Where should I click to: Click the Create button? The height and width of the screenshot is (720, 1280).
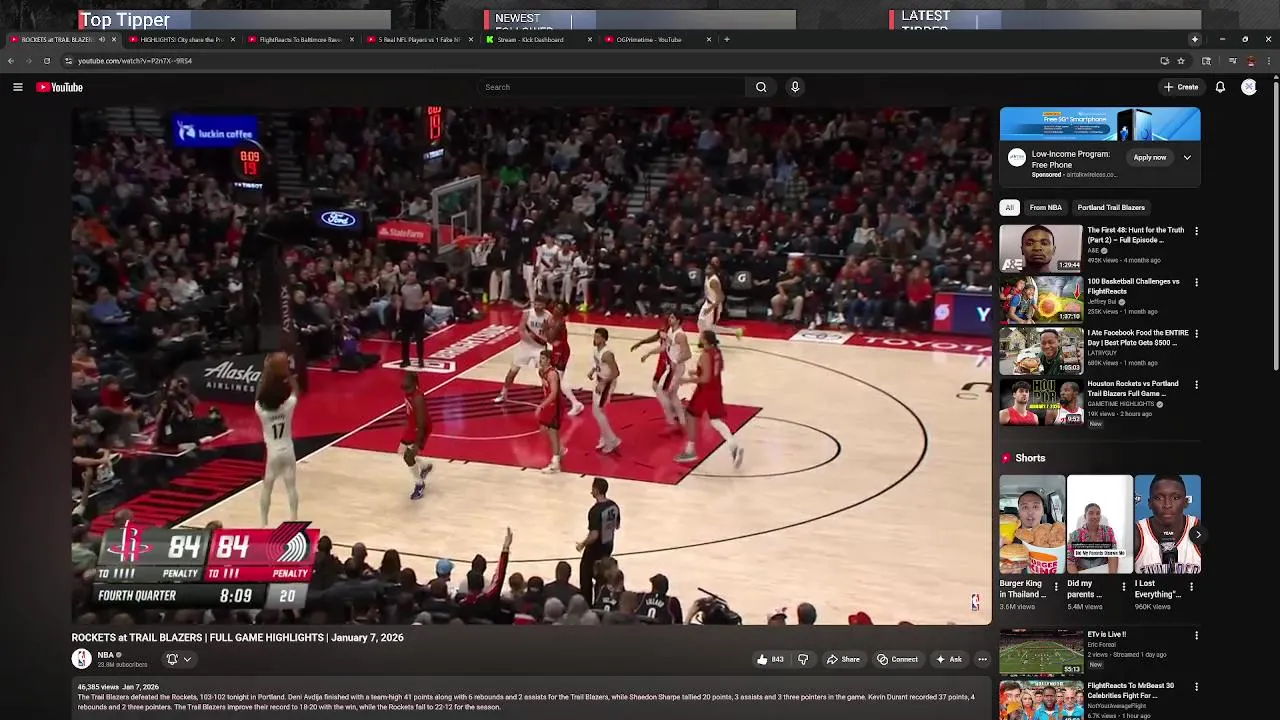[x=1181, y=87]
